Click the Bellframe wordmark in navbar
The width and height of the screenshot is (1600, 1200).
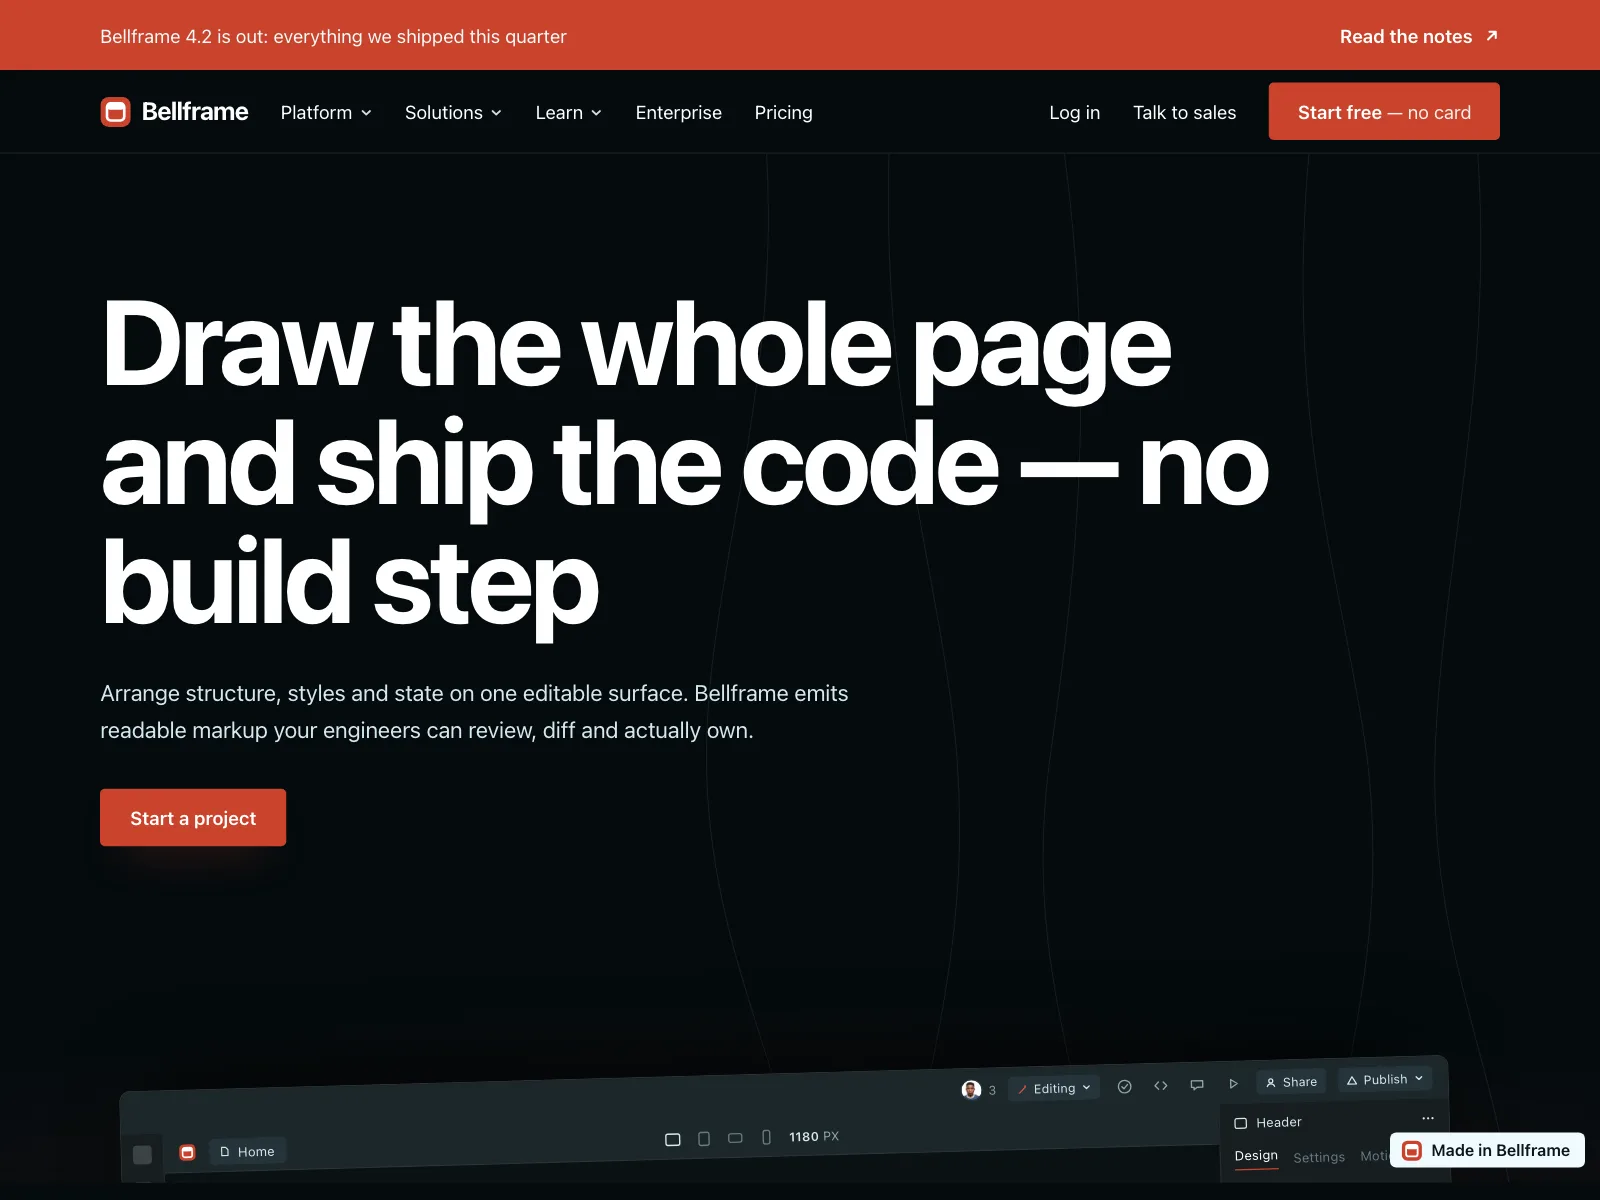coord(195,112)
